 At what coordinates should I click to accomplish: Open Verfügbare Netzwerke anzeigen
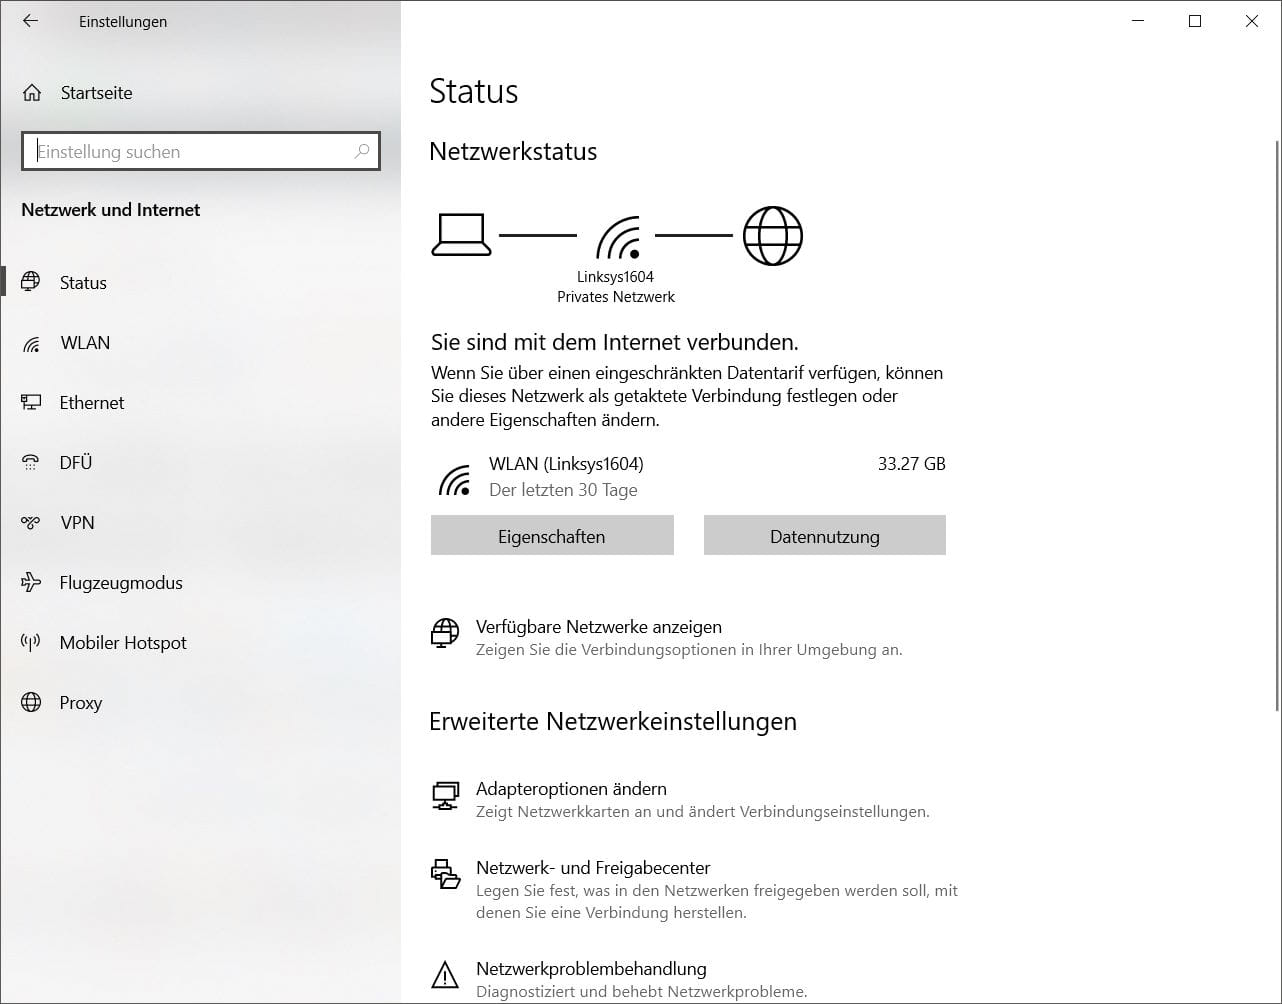click(598, 627)
